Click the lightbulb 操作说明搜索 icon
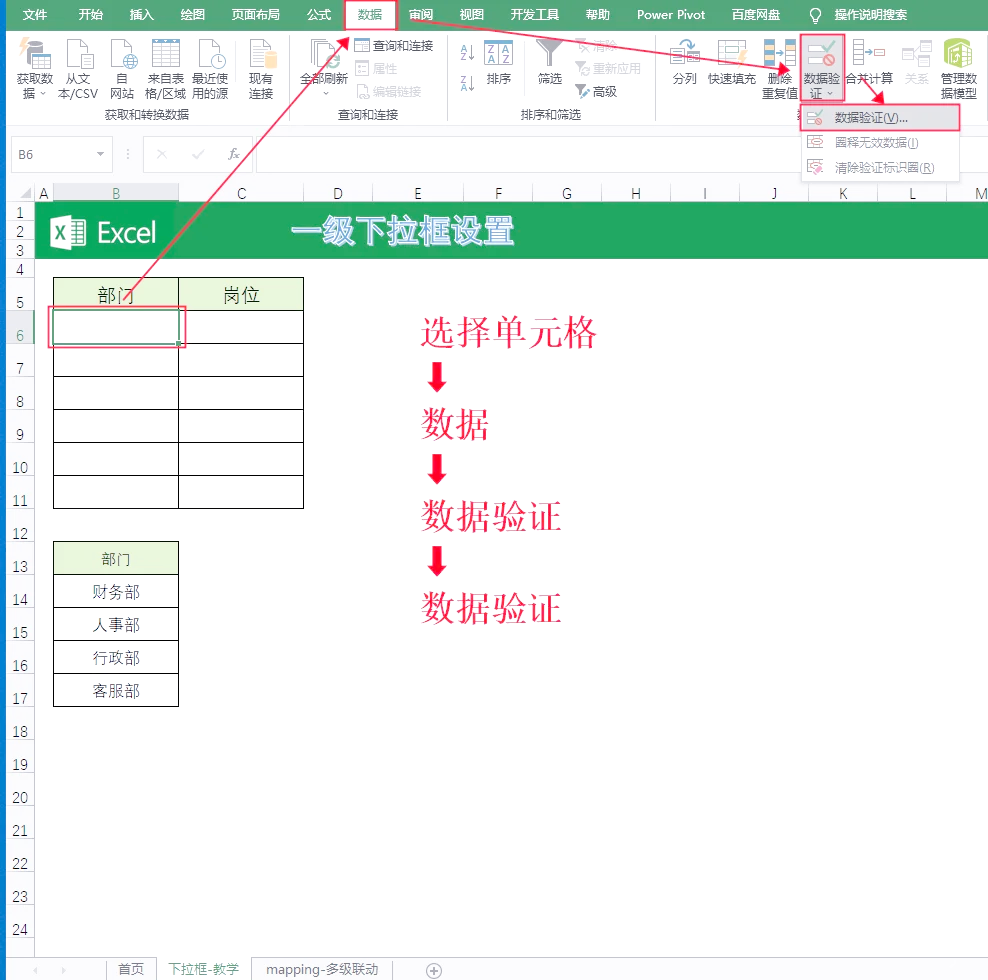The height and width of the screenshot is (980, 988). coord(815,15)
